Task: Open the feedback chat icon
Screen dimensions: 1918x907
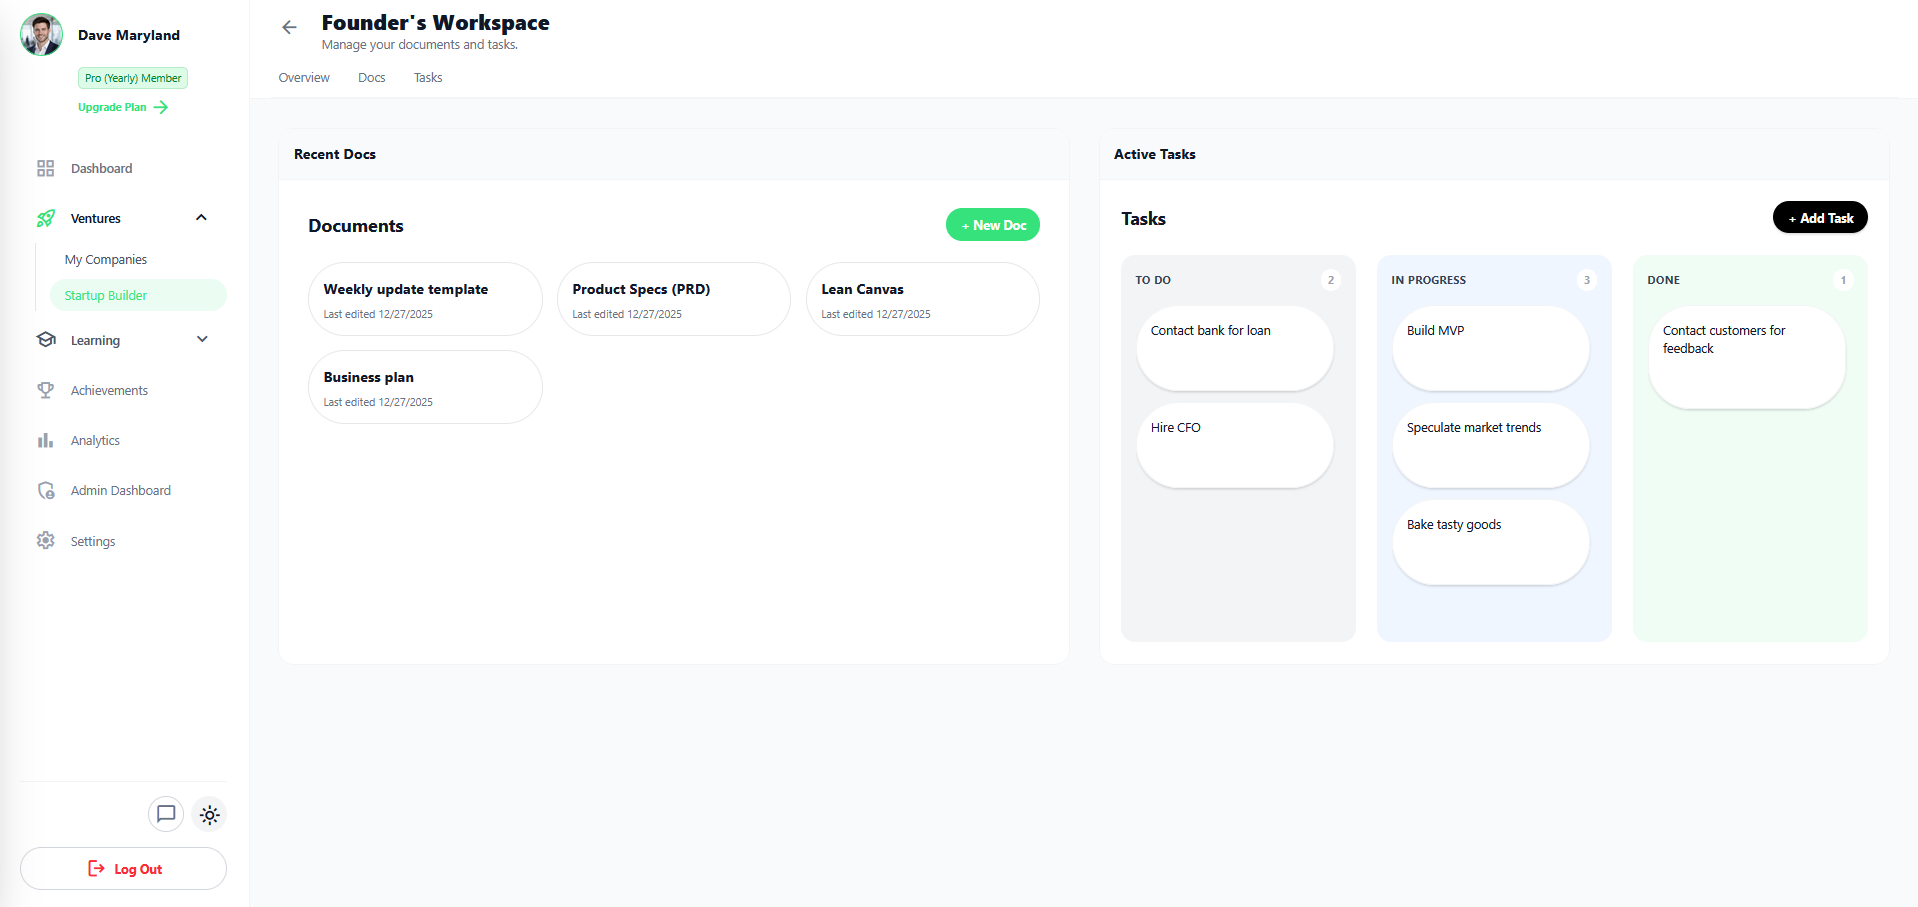Action: [165, 814]
